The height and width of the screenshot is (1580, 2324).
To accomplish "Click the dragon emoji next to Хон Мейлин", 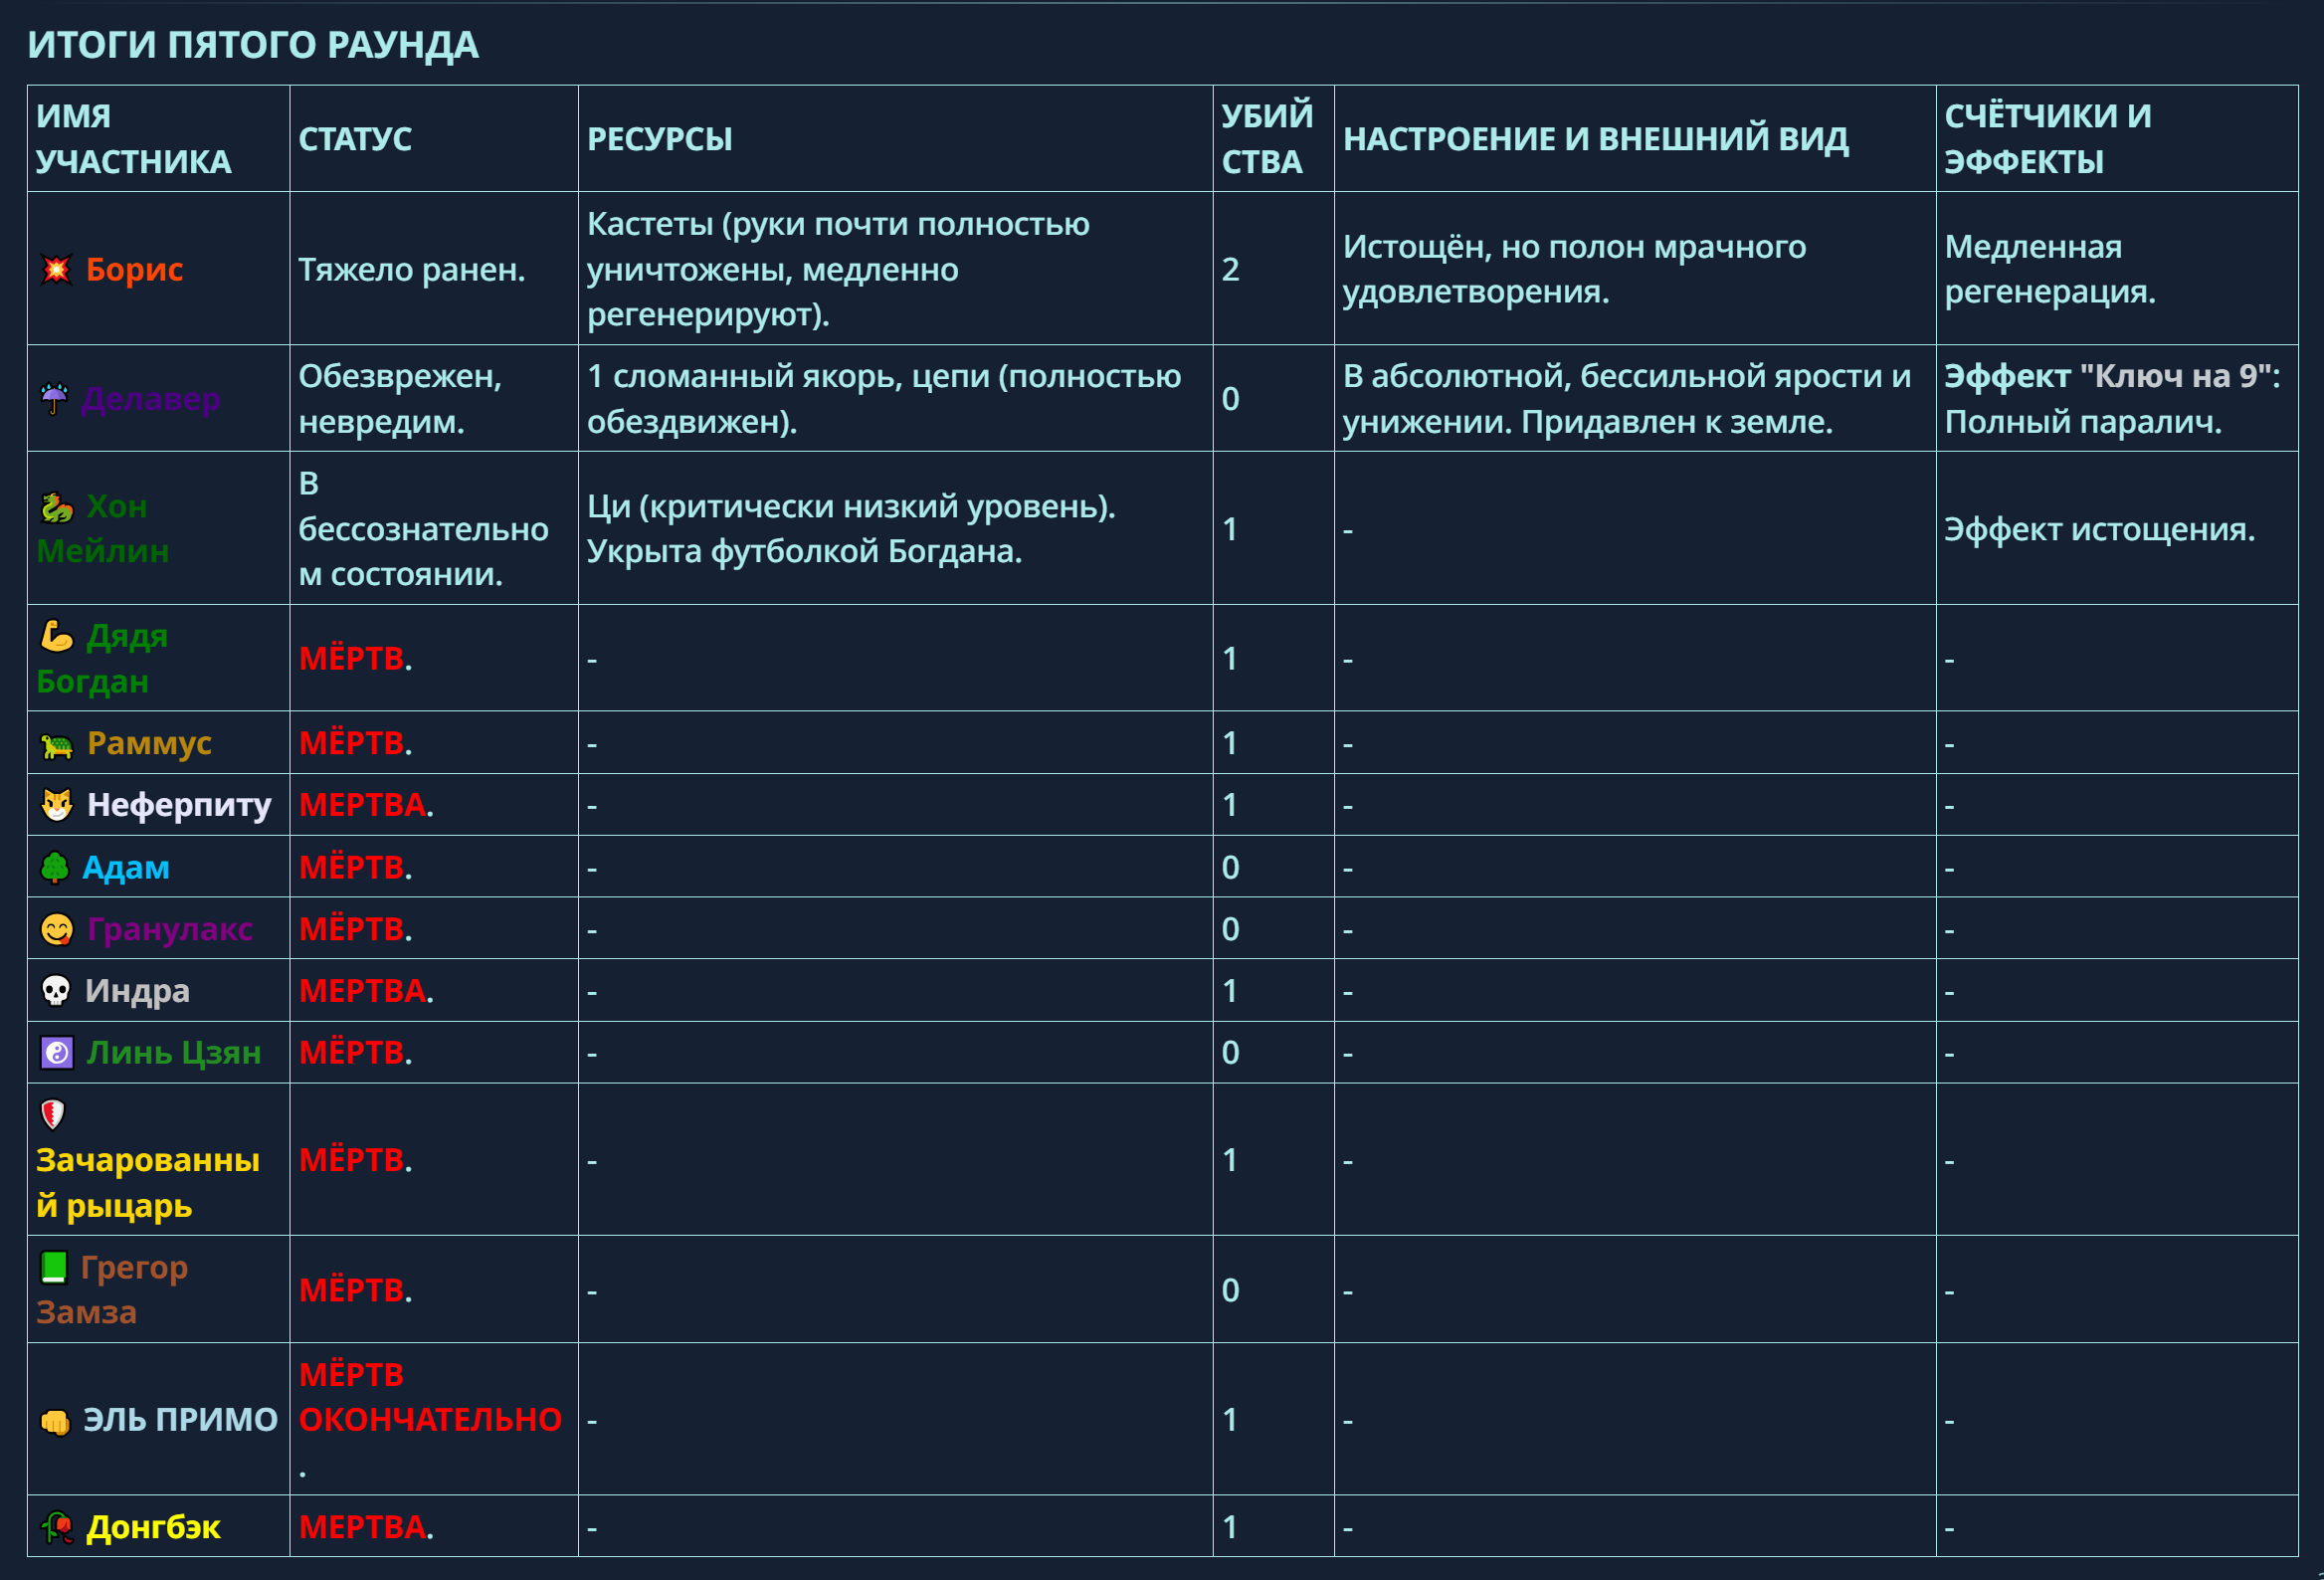I will point(57,507).
